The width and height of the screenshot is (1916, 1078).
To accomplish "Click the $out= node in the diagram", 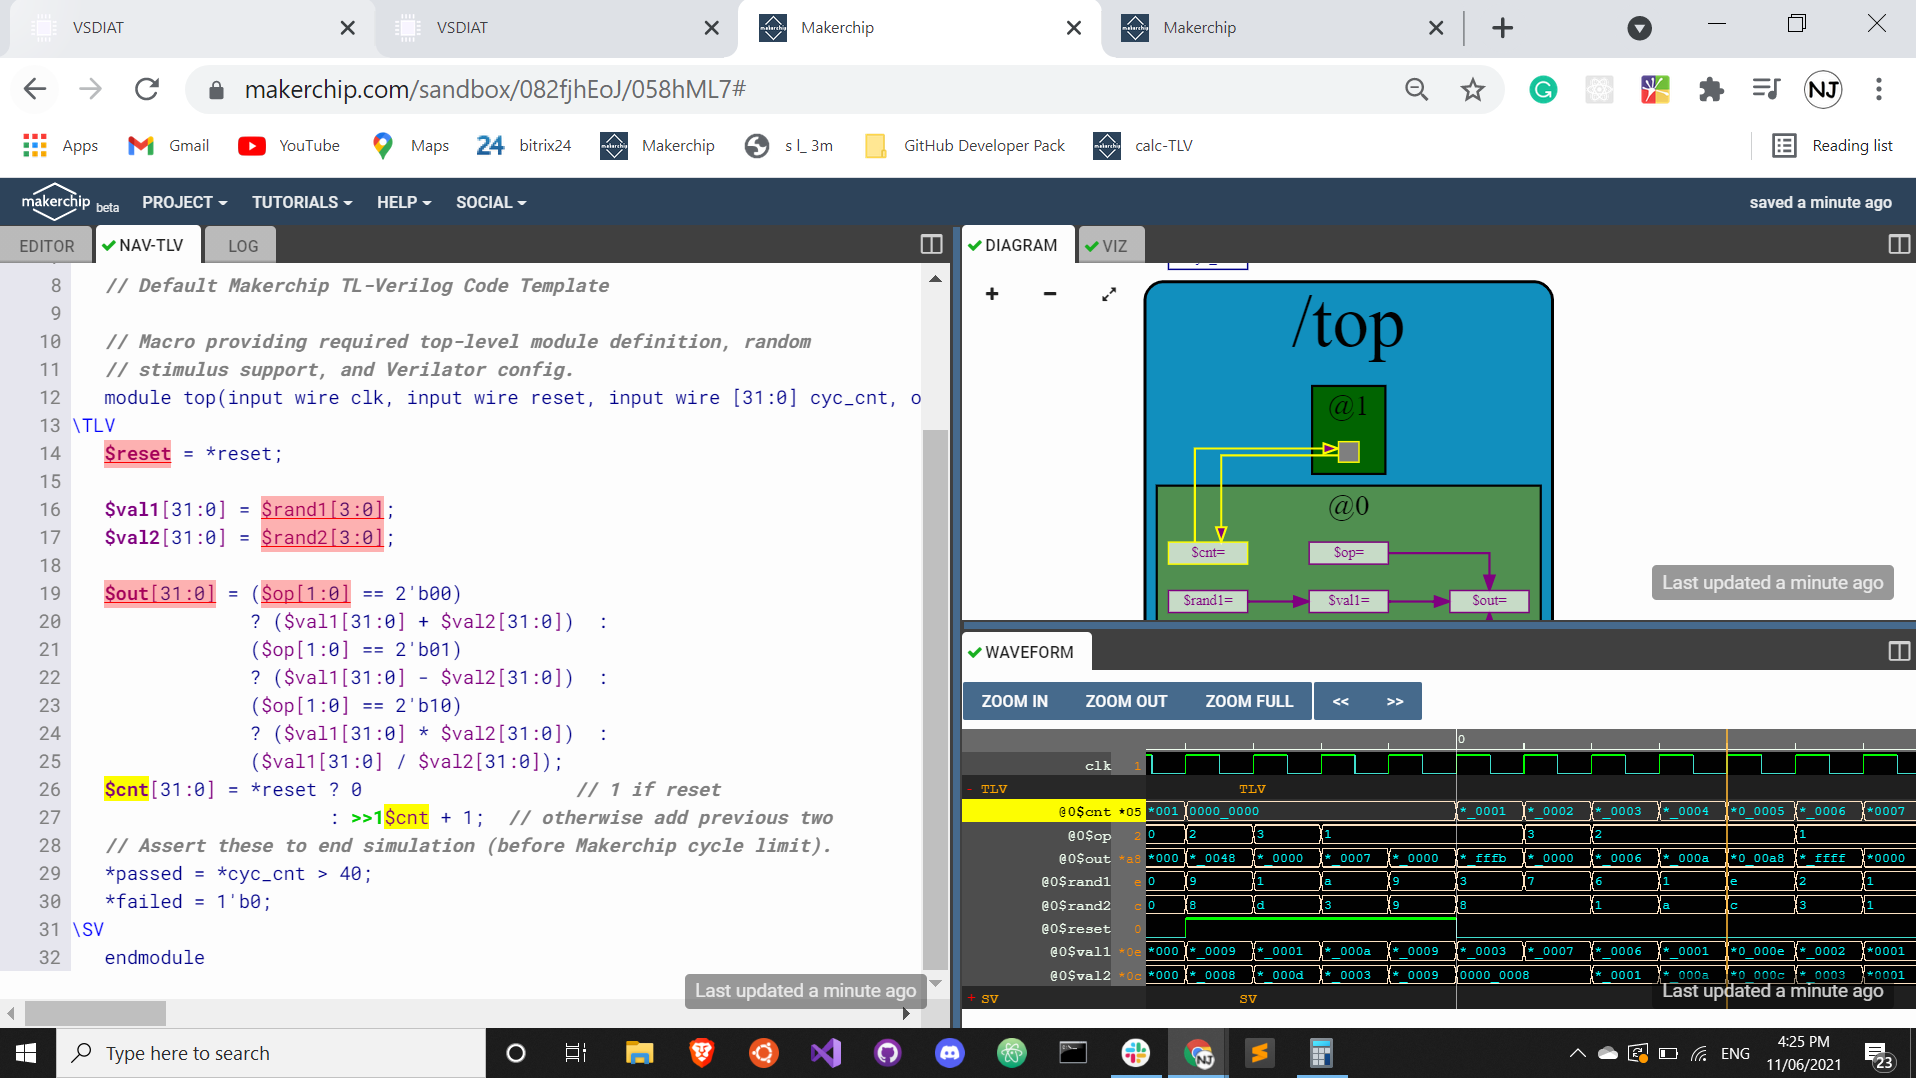I will 1489,600.
